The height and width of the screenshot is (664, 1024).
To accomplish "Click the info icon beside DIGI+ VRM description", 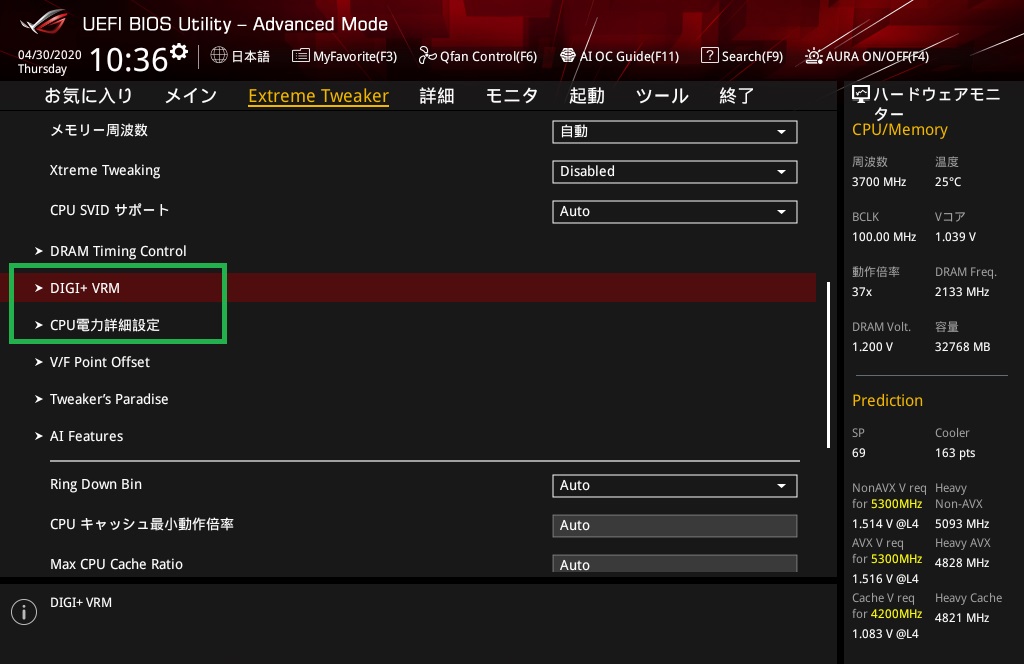I will [x=24, y=612].
